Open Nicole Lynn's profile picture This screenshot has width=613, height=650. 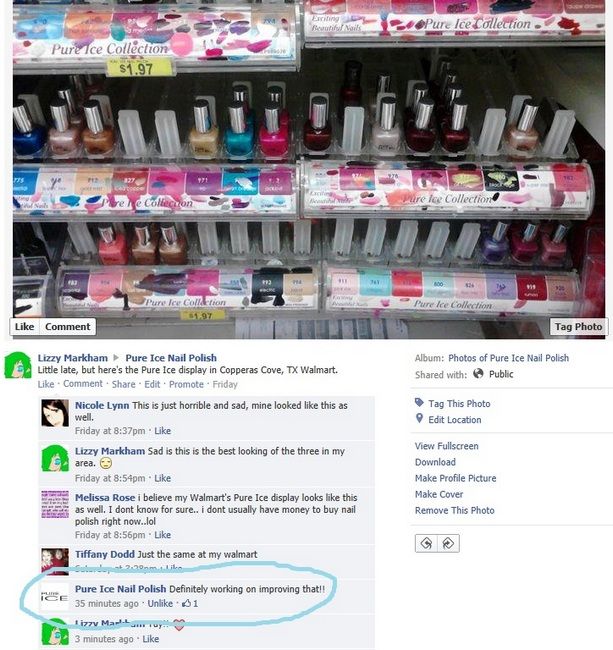[x=55, y=413]
